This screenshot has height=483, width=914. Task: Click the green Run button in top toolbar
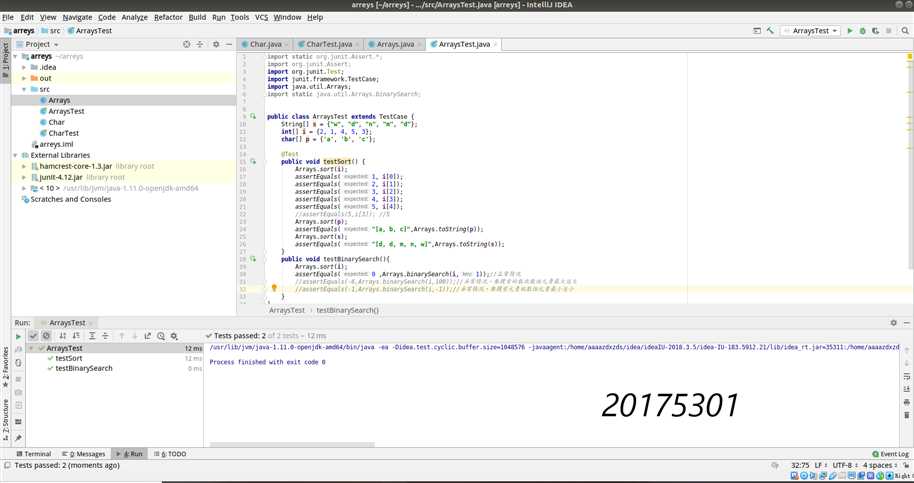[849, 31]
